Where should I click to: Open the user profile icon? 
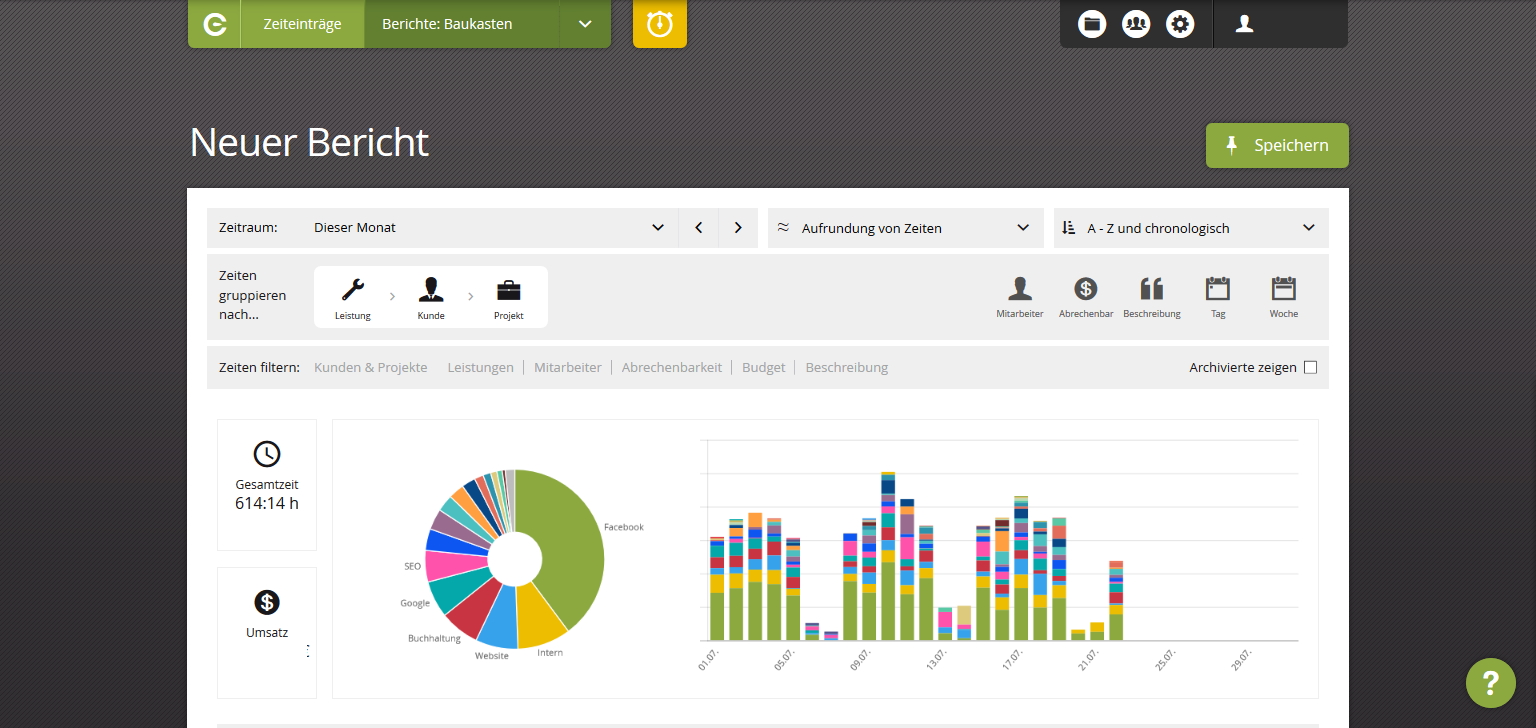[1244, 24]
